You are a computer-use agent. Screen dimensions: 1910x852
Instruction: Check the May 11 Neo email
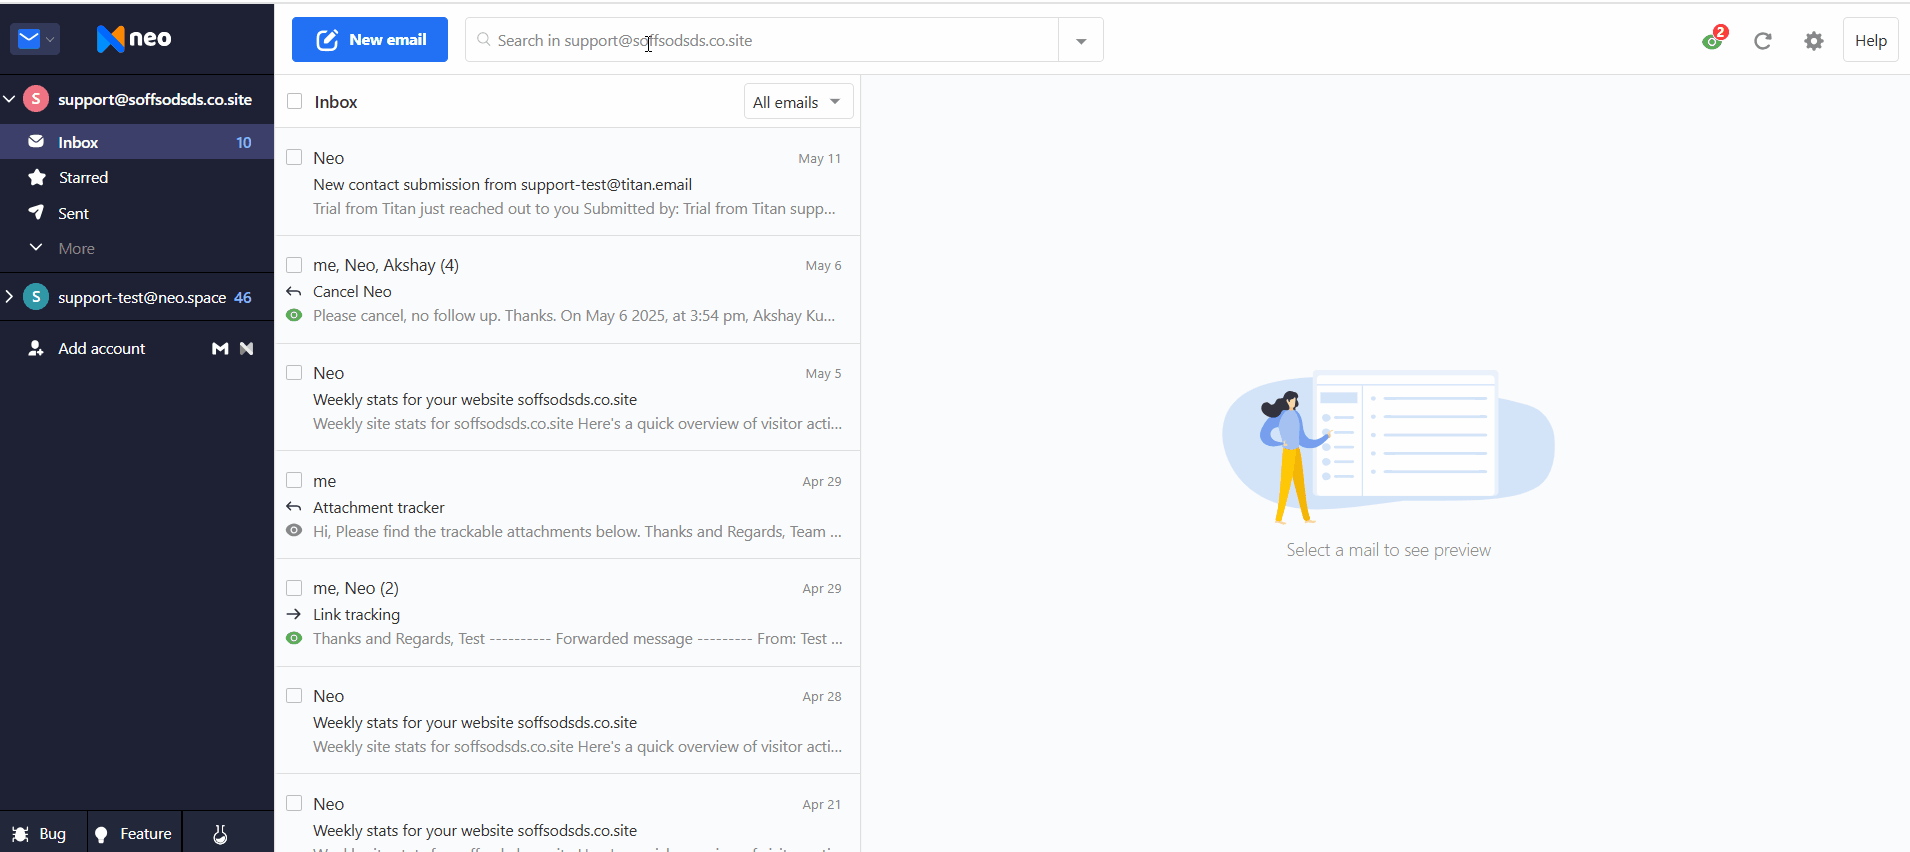click(294, 157)
